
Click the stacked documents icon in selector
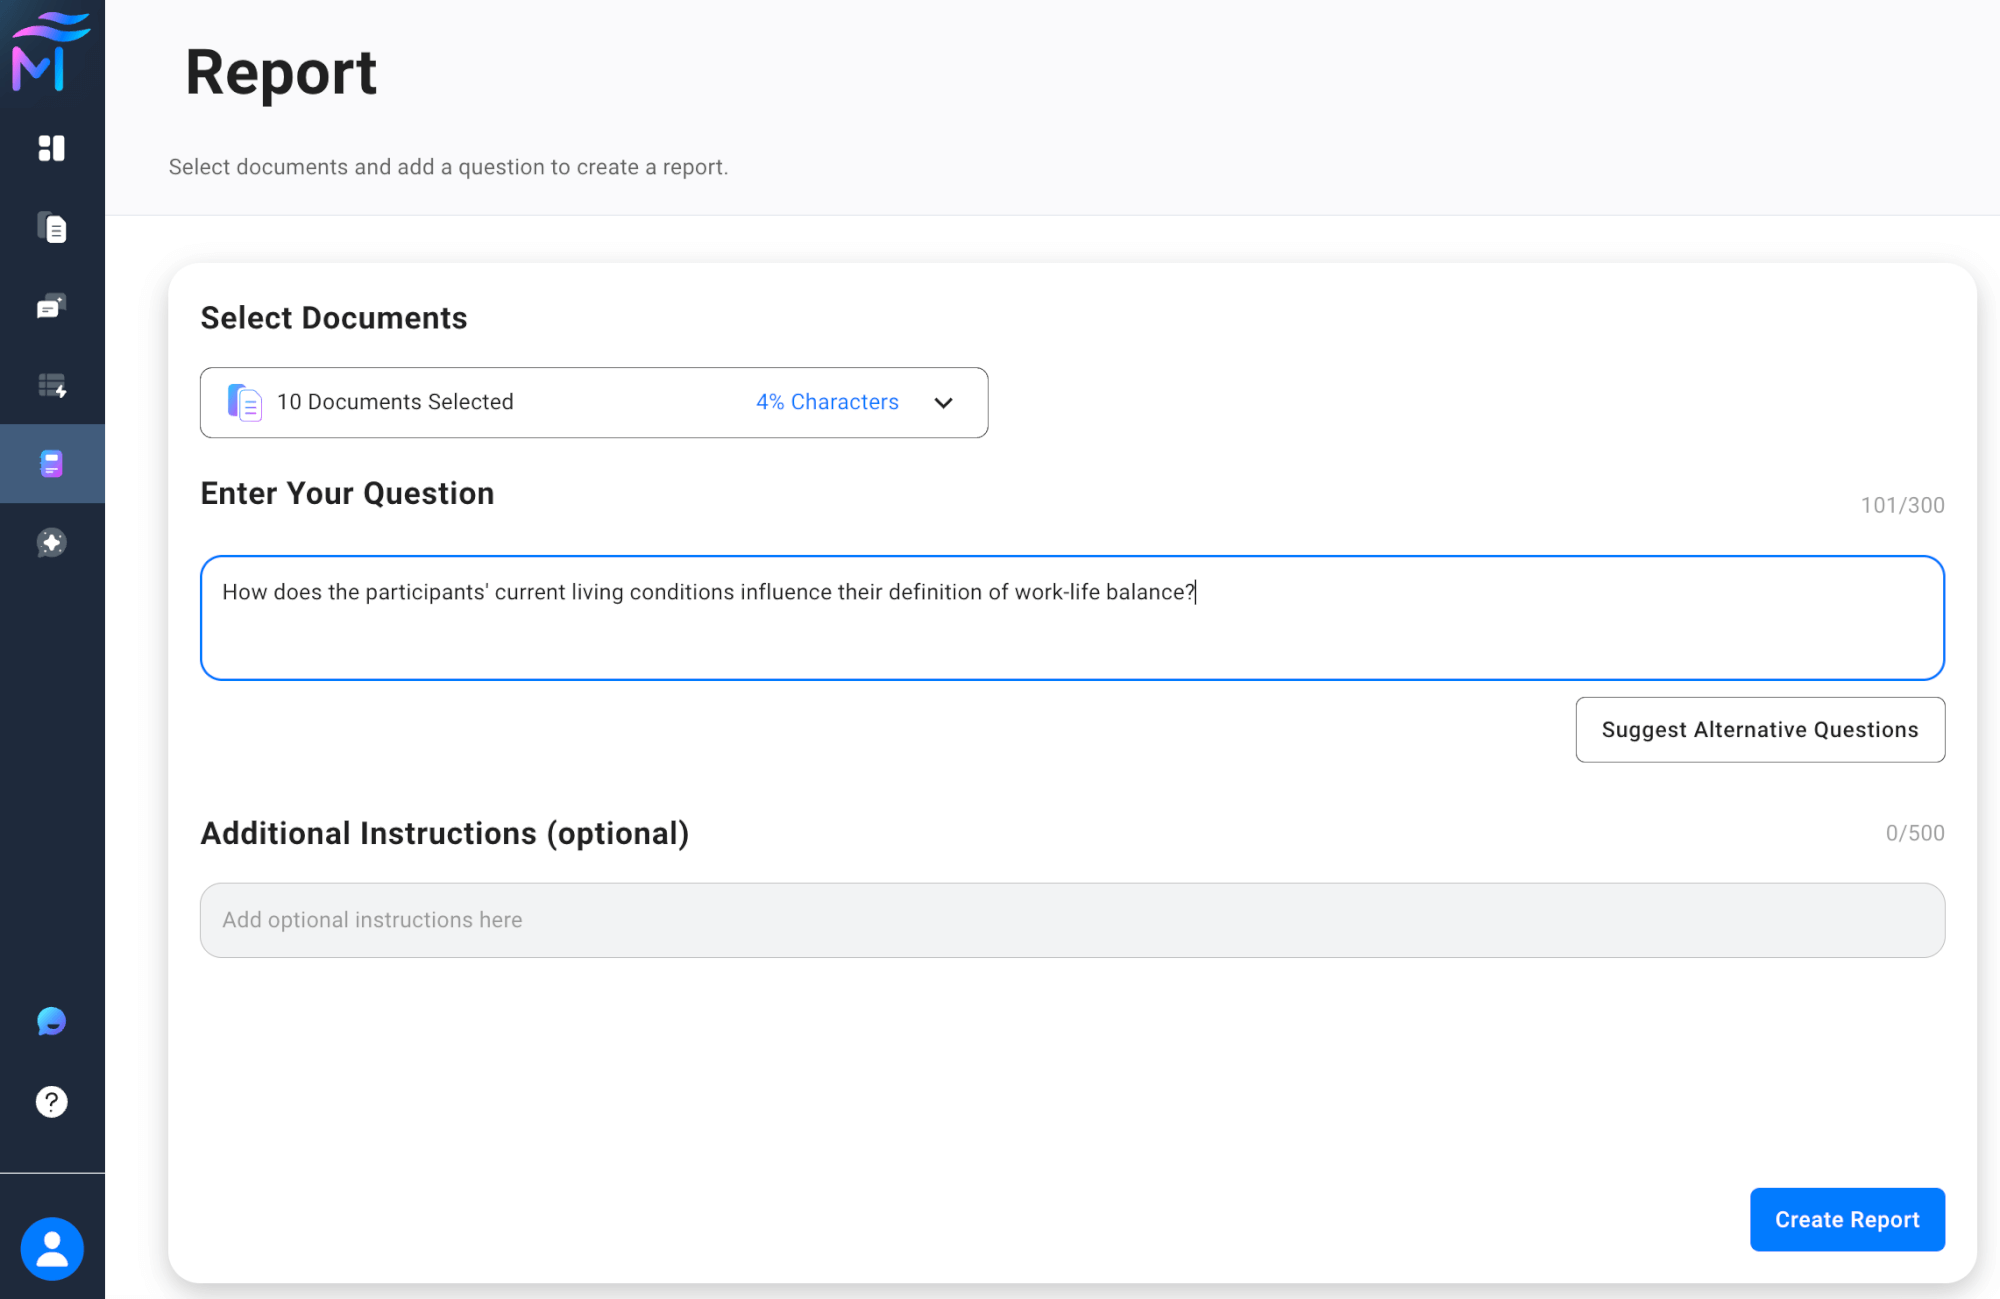point(244,402)
